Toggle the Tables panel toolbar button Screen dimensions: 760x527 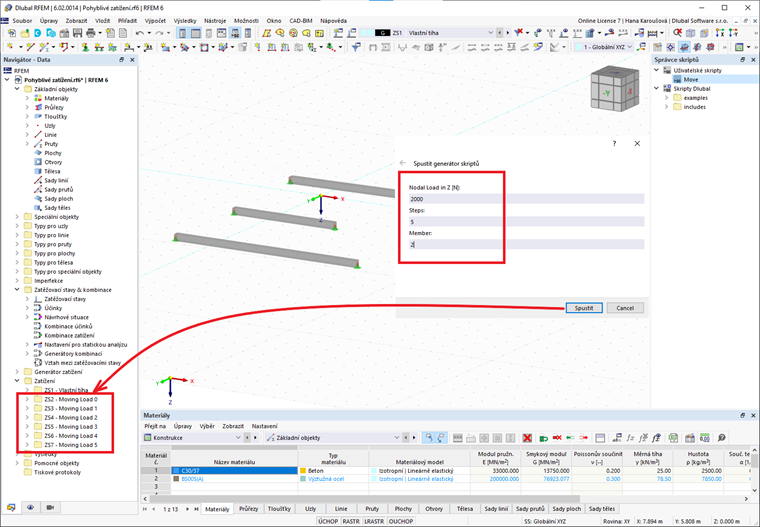pyautogui.click(x=195, y=33)
